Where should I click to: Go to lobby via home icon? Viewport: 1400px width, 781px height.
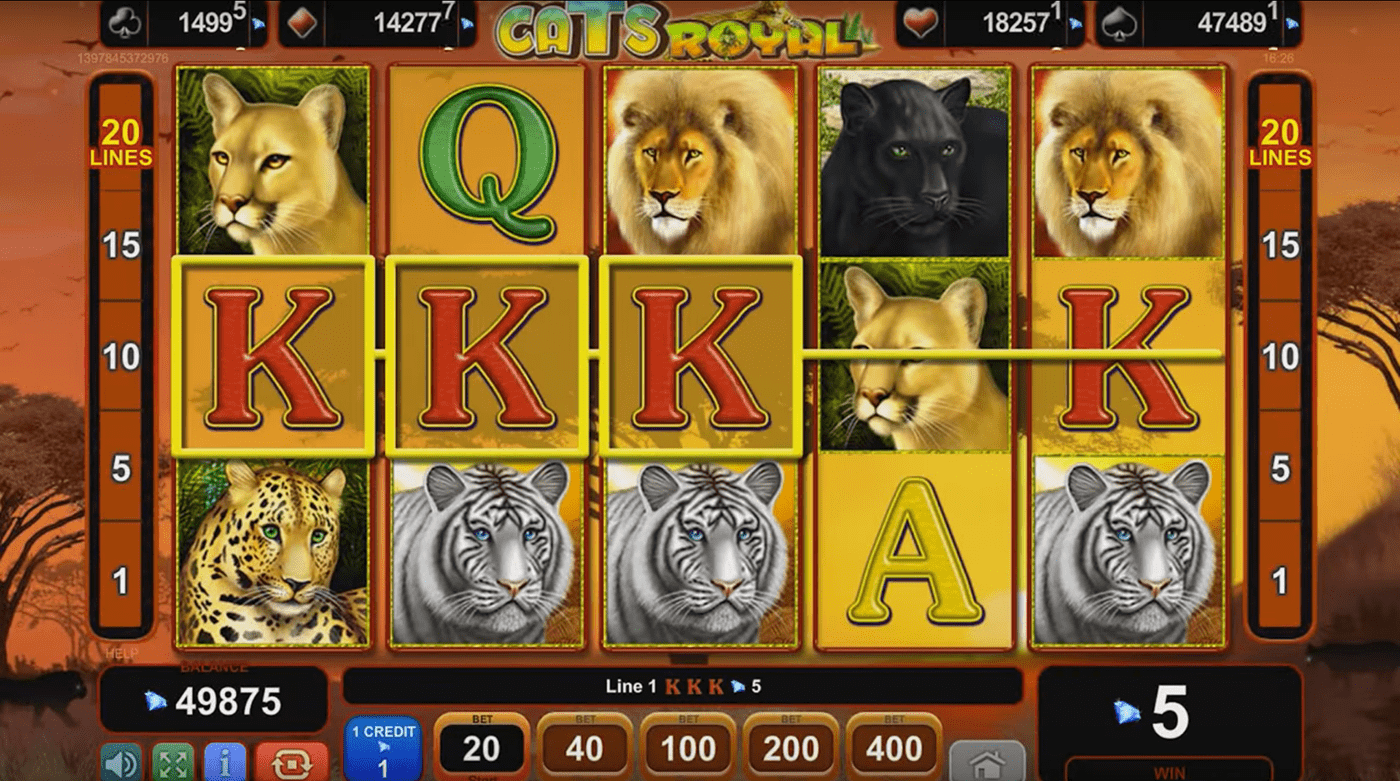(x=987, y=762)
